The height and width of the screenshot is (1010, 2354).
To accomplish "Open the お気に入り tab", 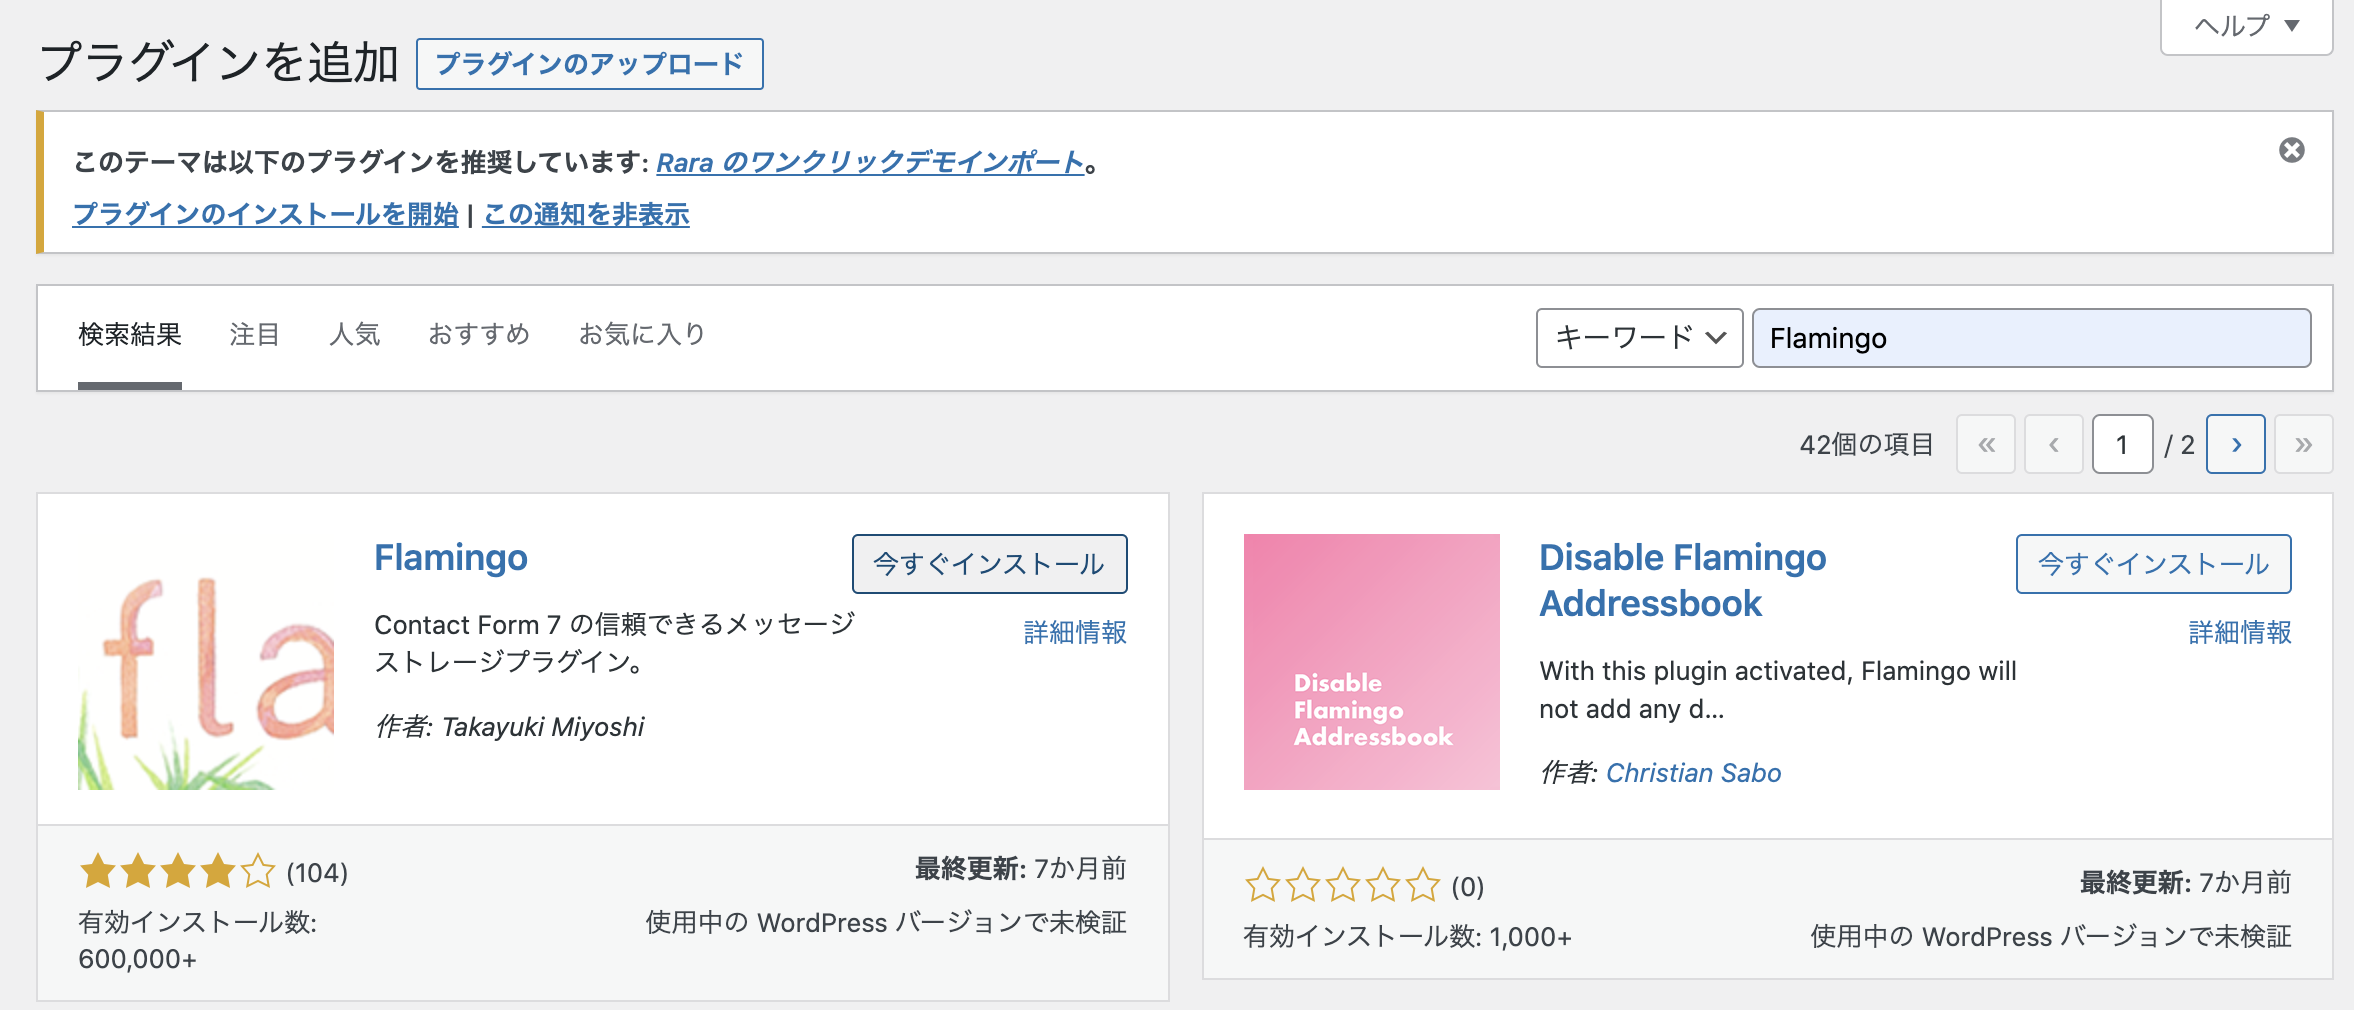I will coord(642,335).
